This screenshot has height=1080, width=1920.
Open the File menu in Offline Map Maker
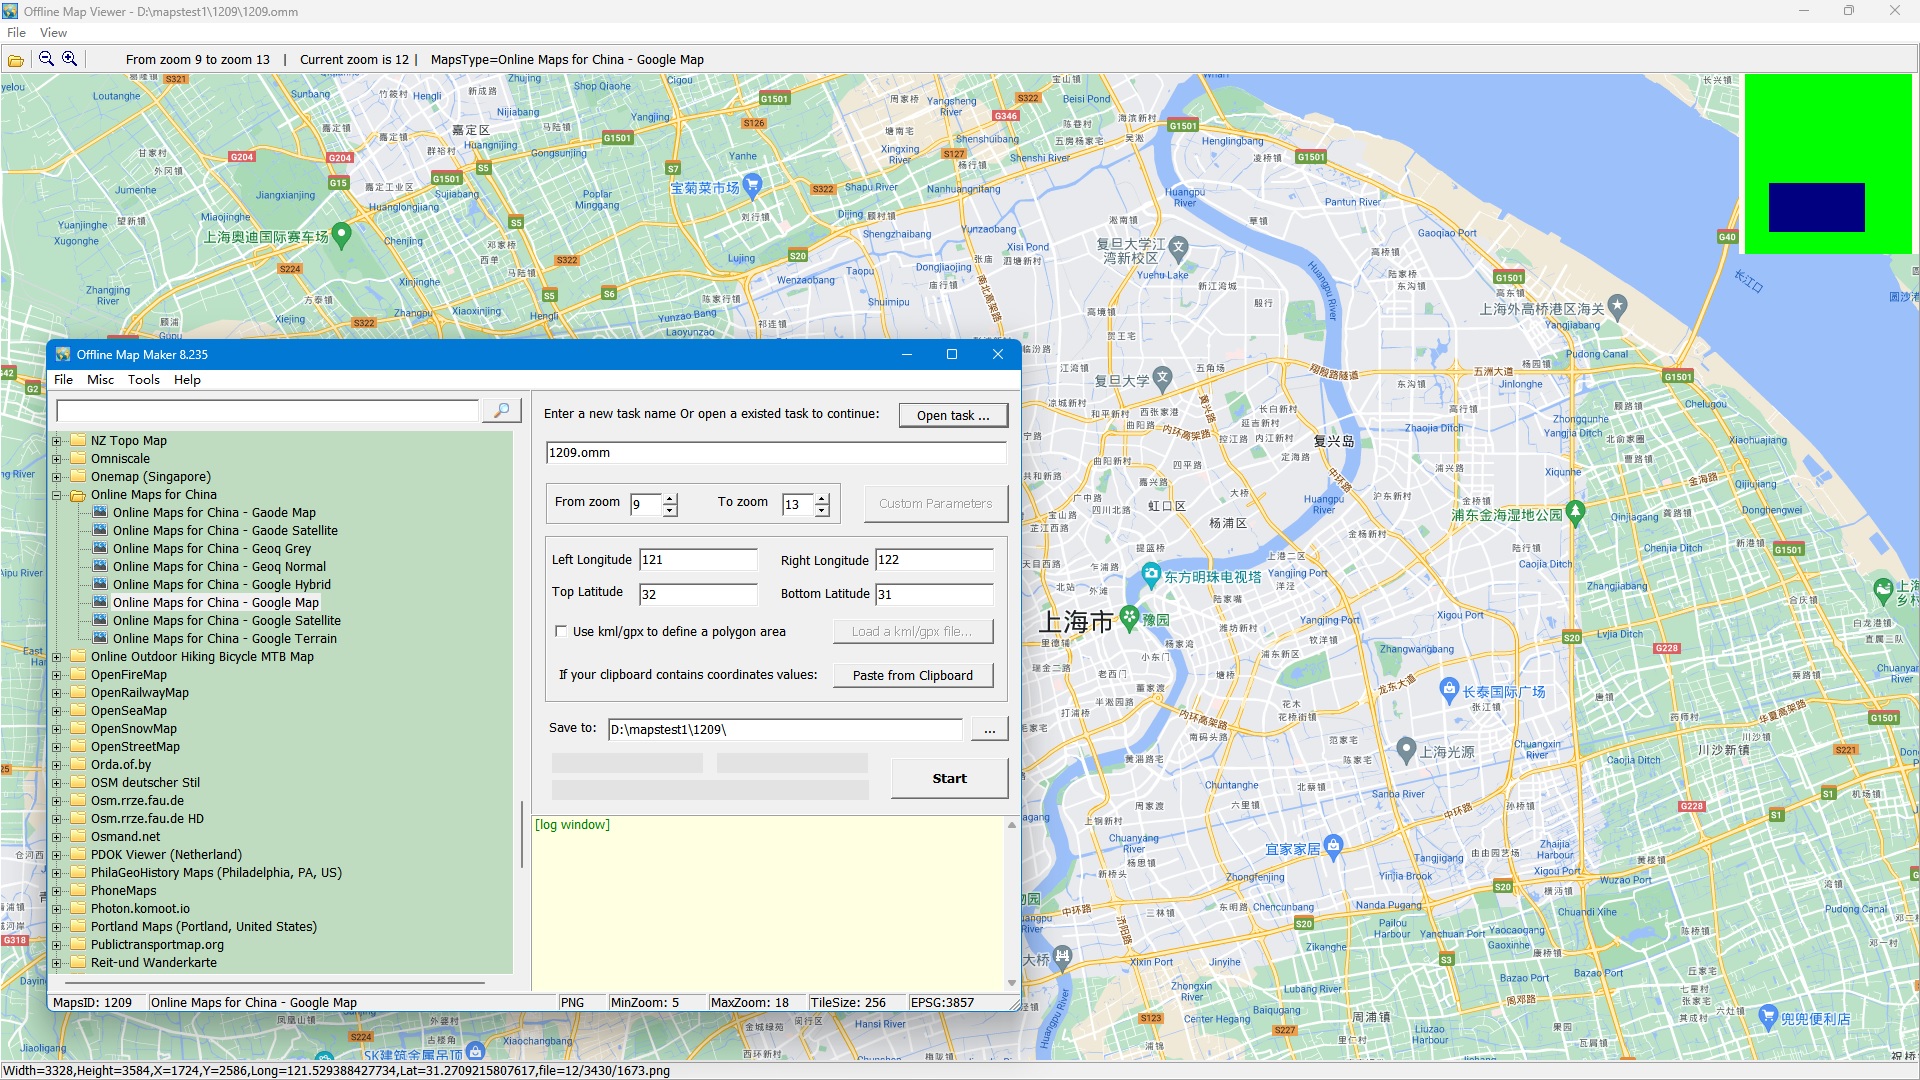[x=63, y=379]
